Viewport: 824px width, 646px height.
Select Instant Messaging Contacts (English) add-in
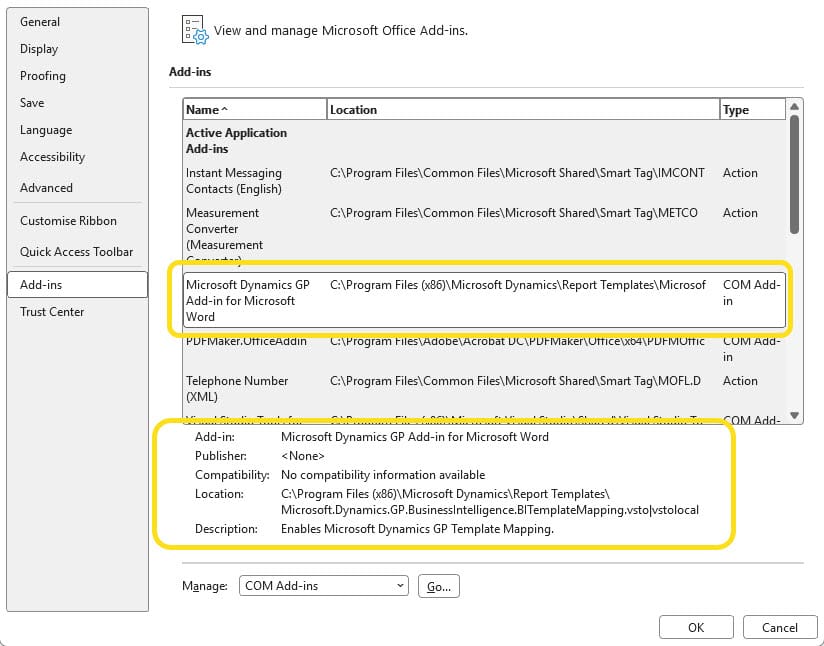tap(484, 180)
